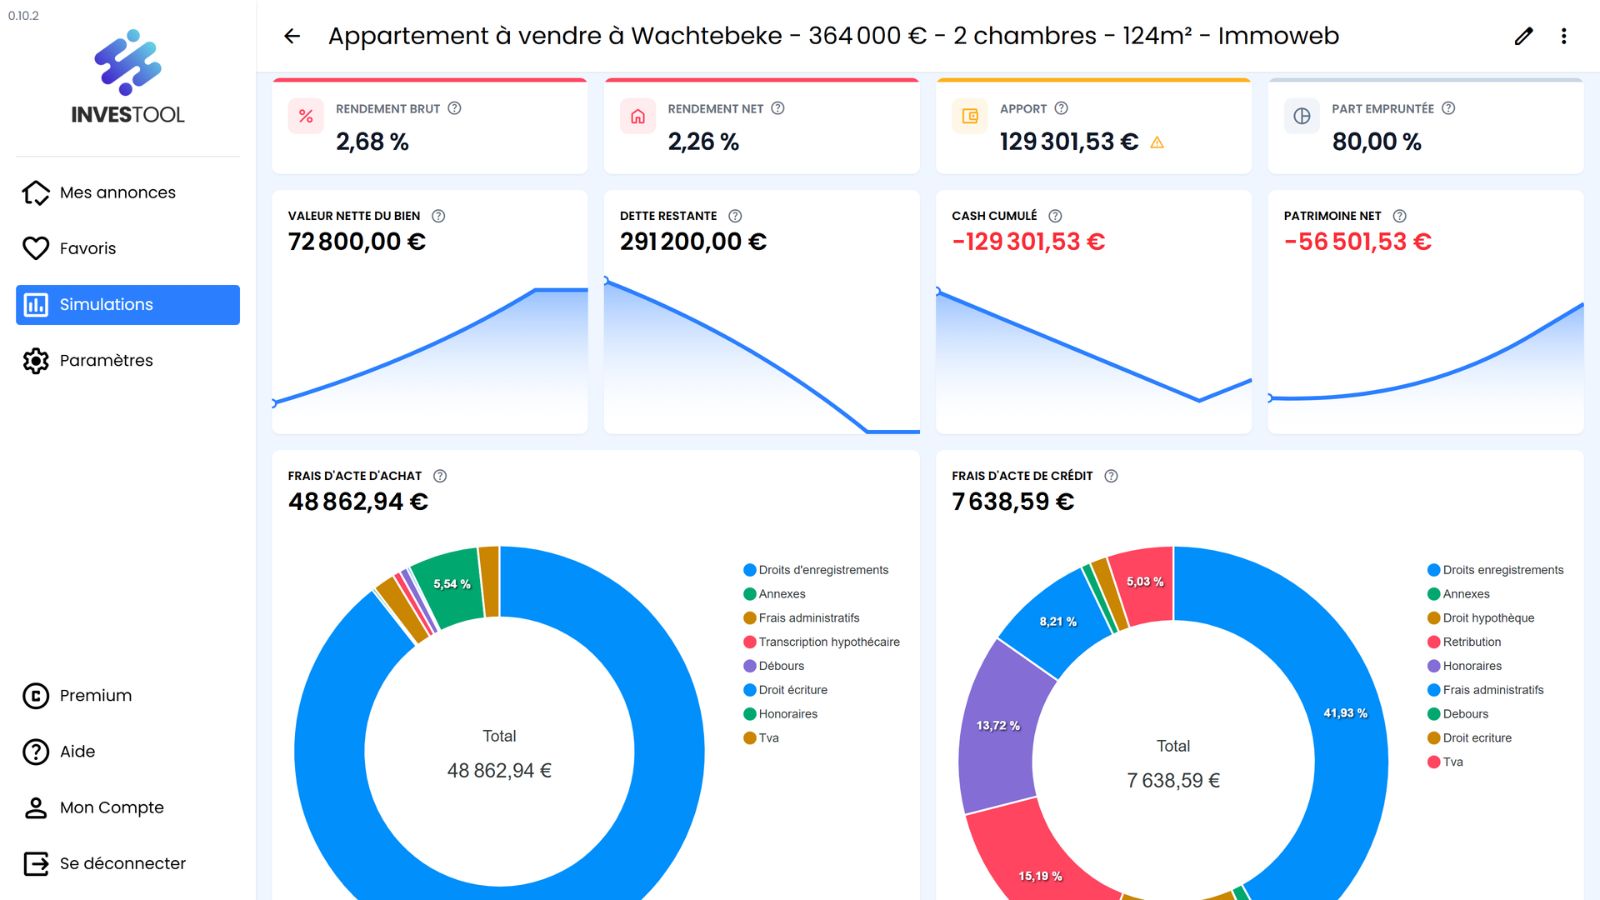Open the Premium page

tap(128, 695)
